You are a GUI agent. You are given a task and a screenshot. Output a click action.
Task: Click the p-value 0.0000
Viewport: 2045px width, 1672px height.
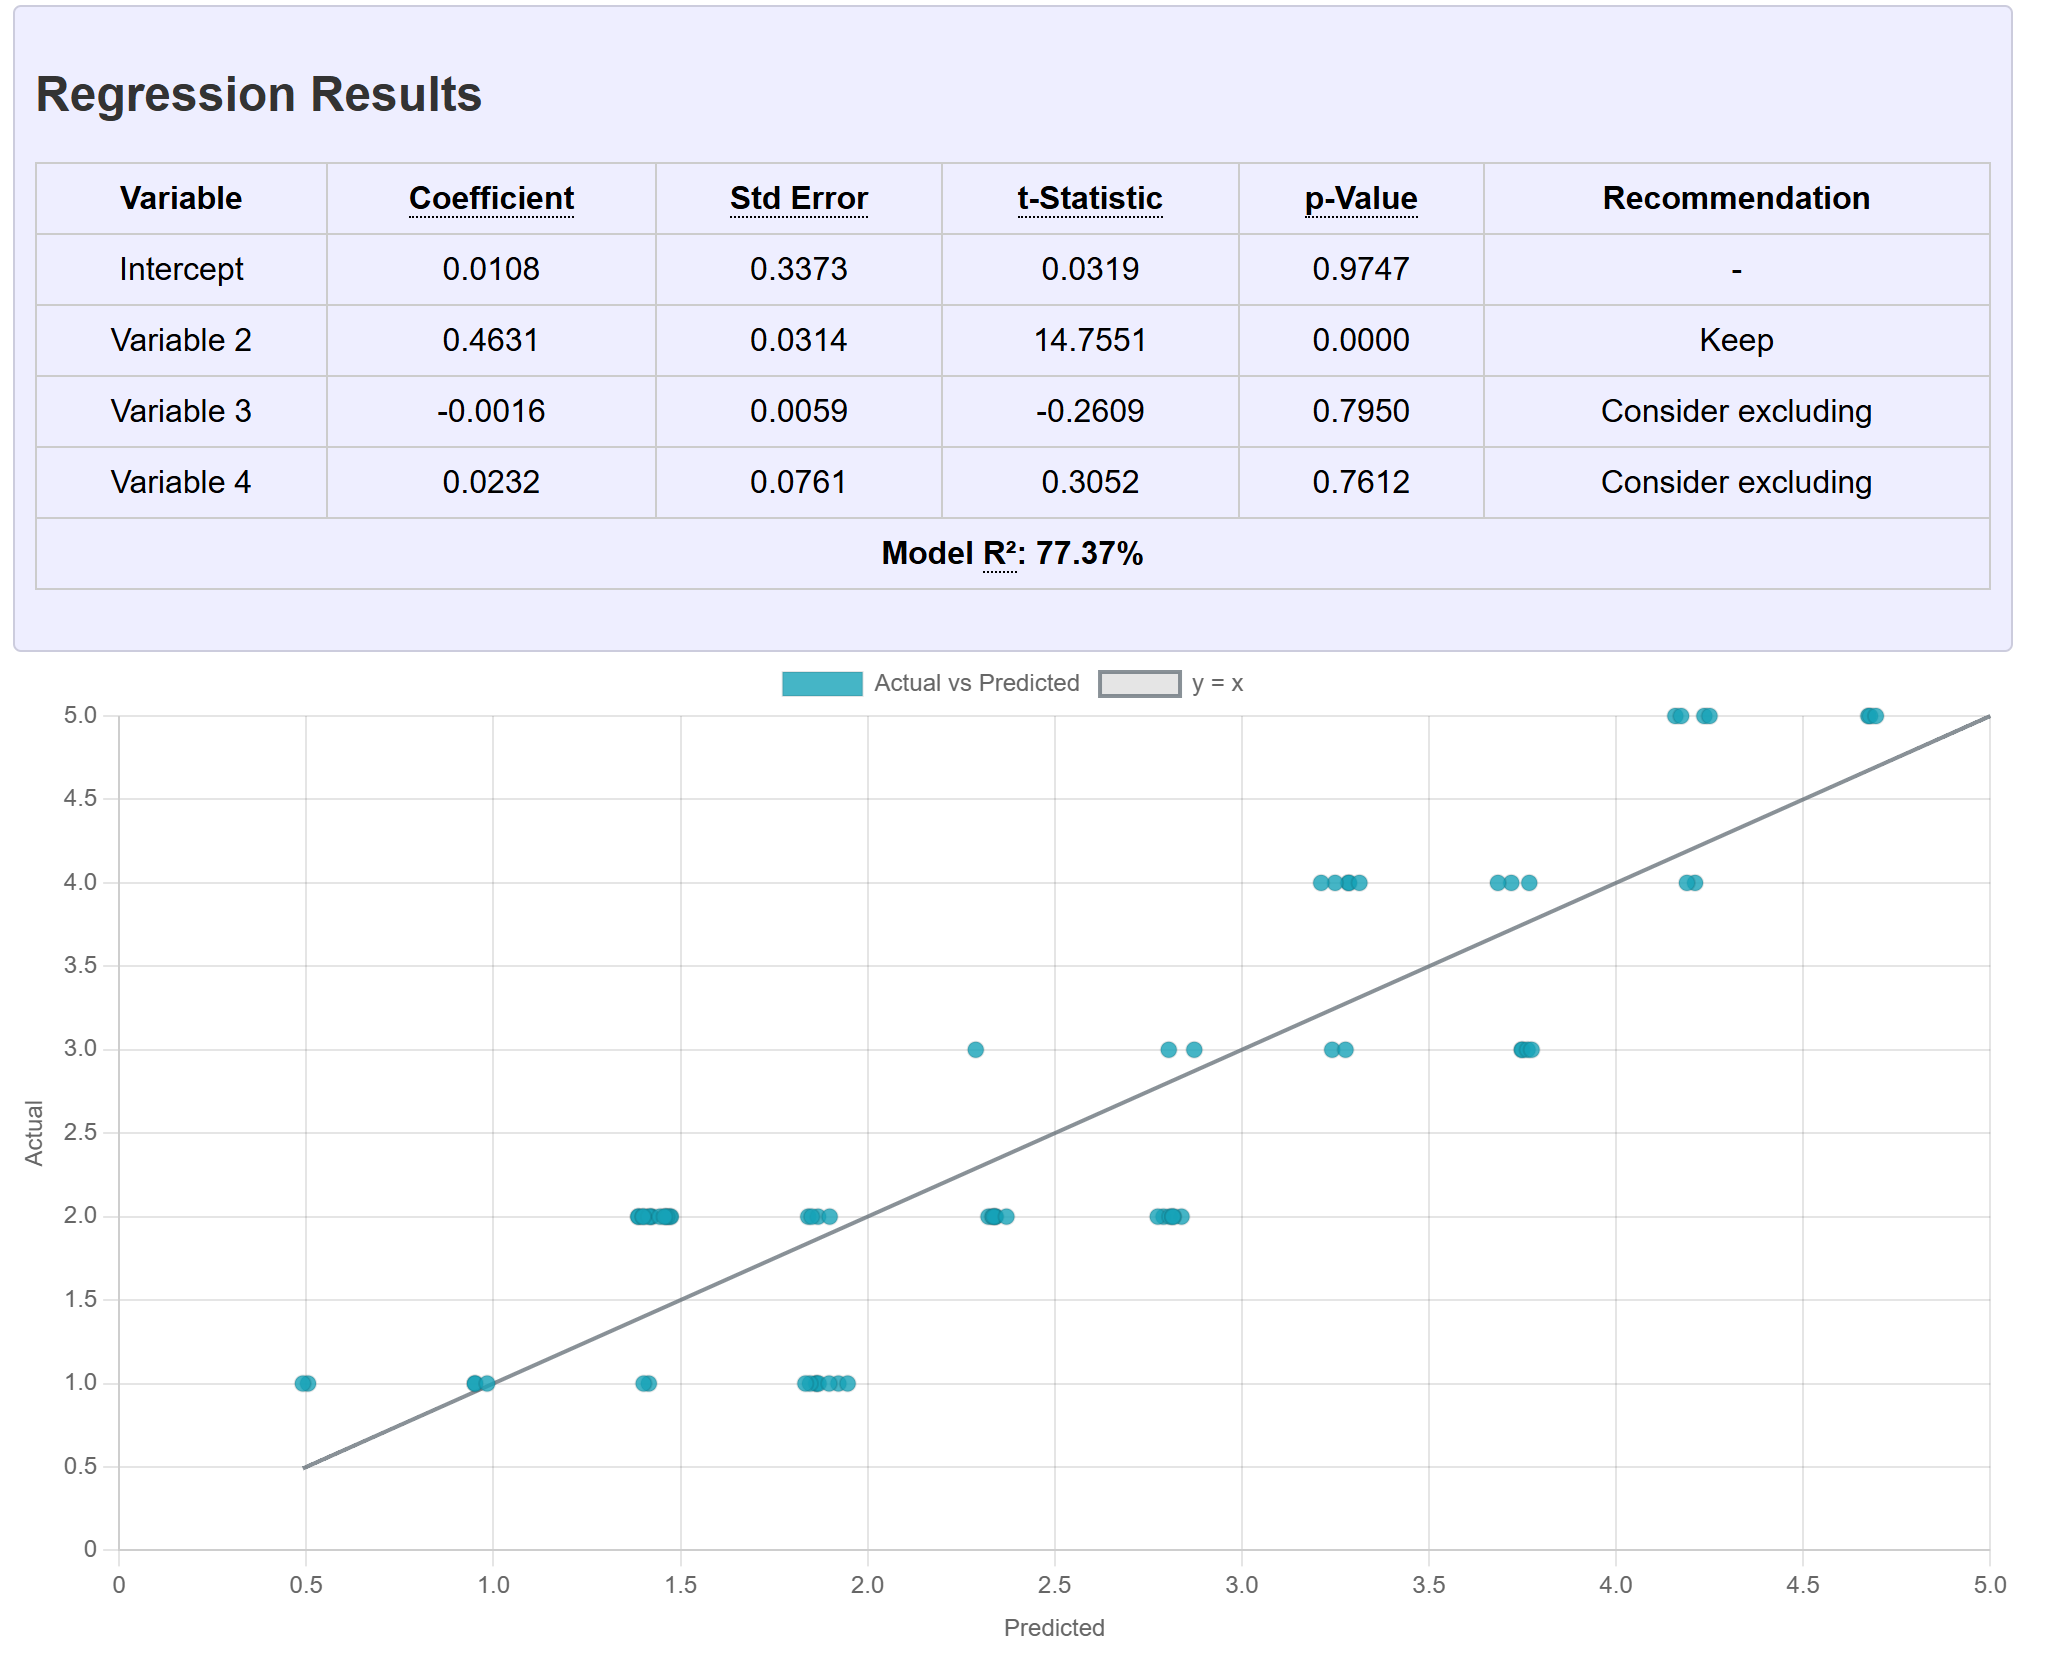(x=1361, y=340)
